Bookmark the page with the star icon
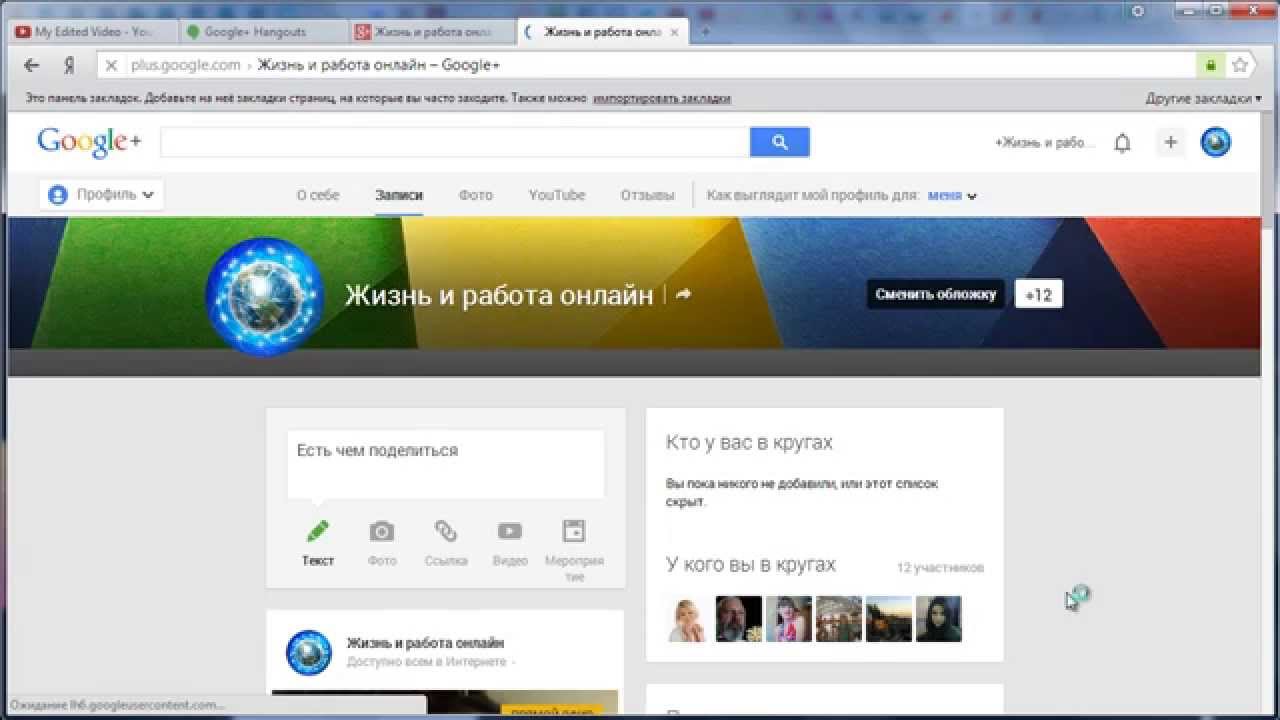 tap(1240, 65)
